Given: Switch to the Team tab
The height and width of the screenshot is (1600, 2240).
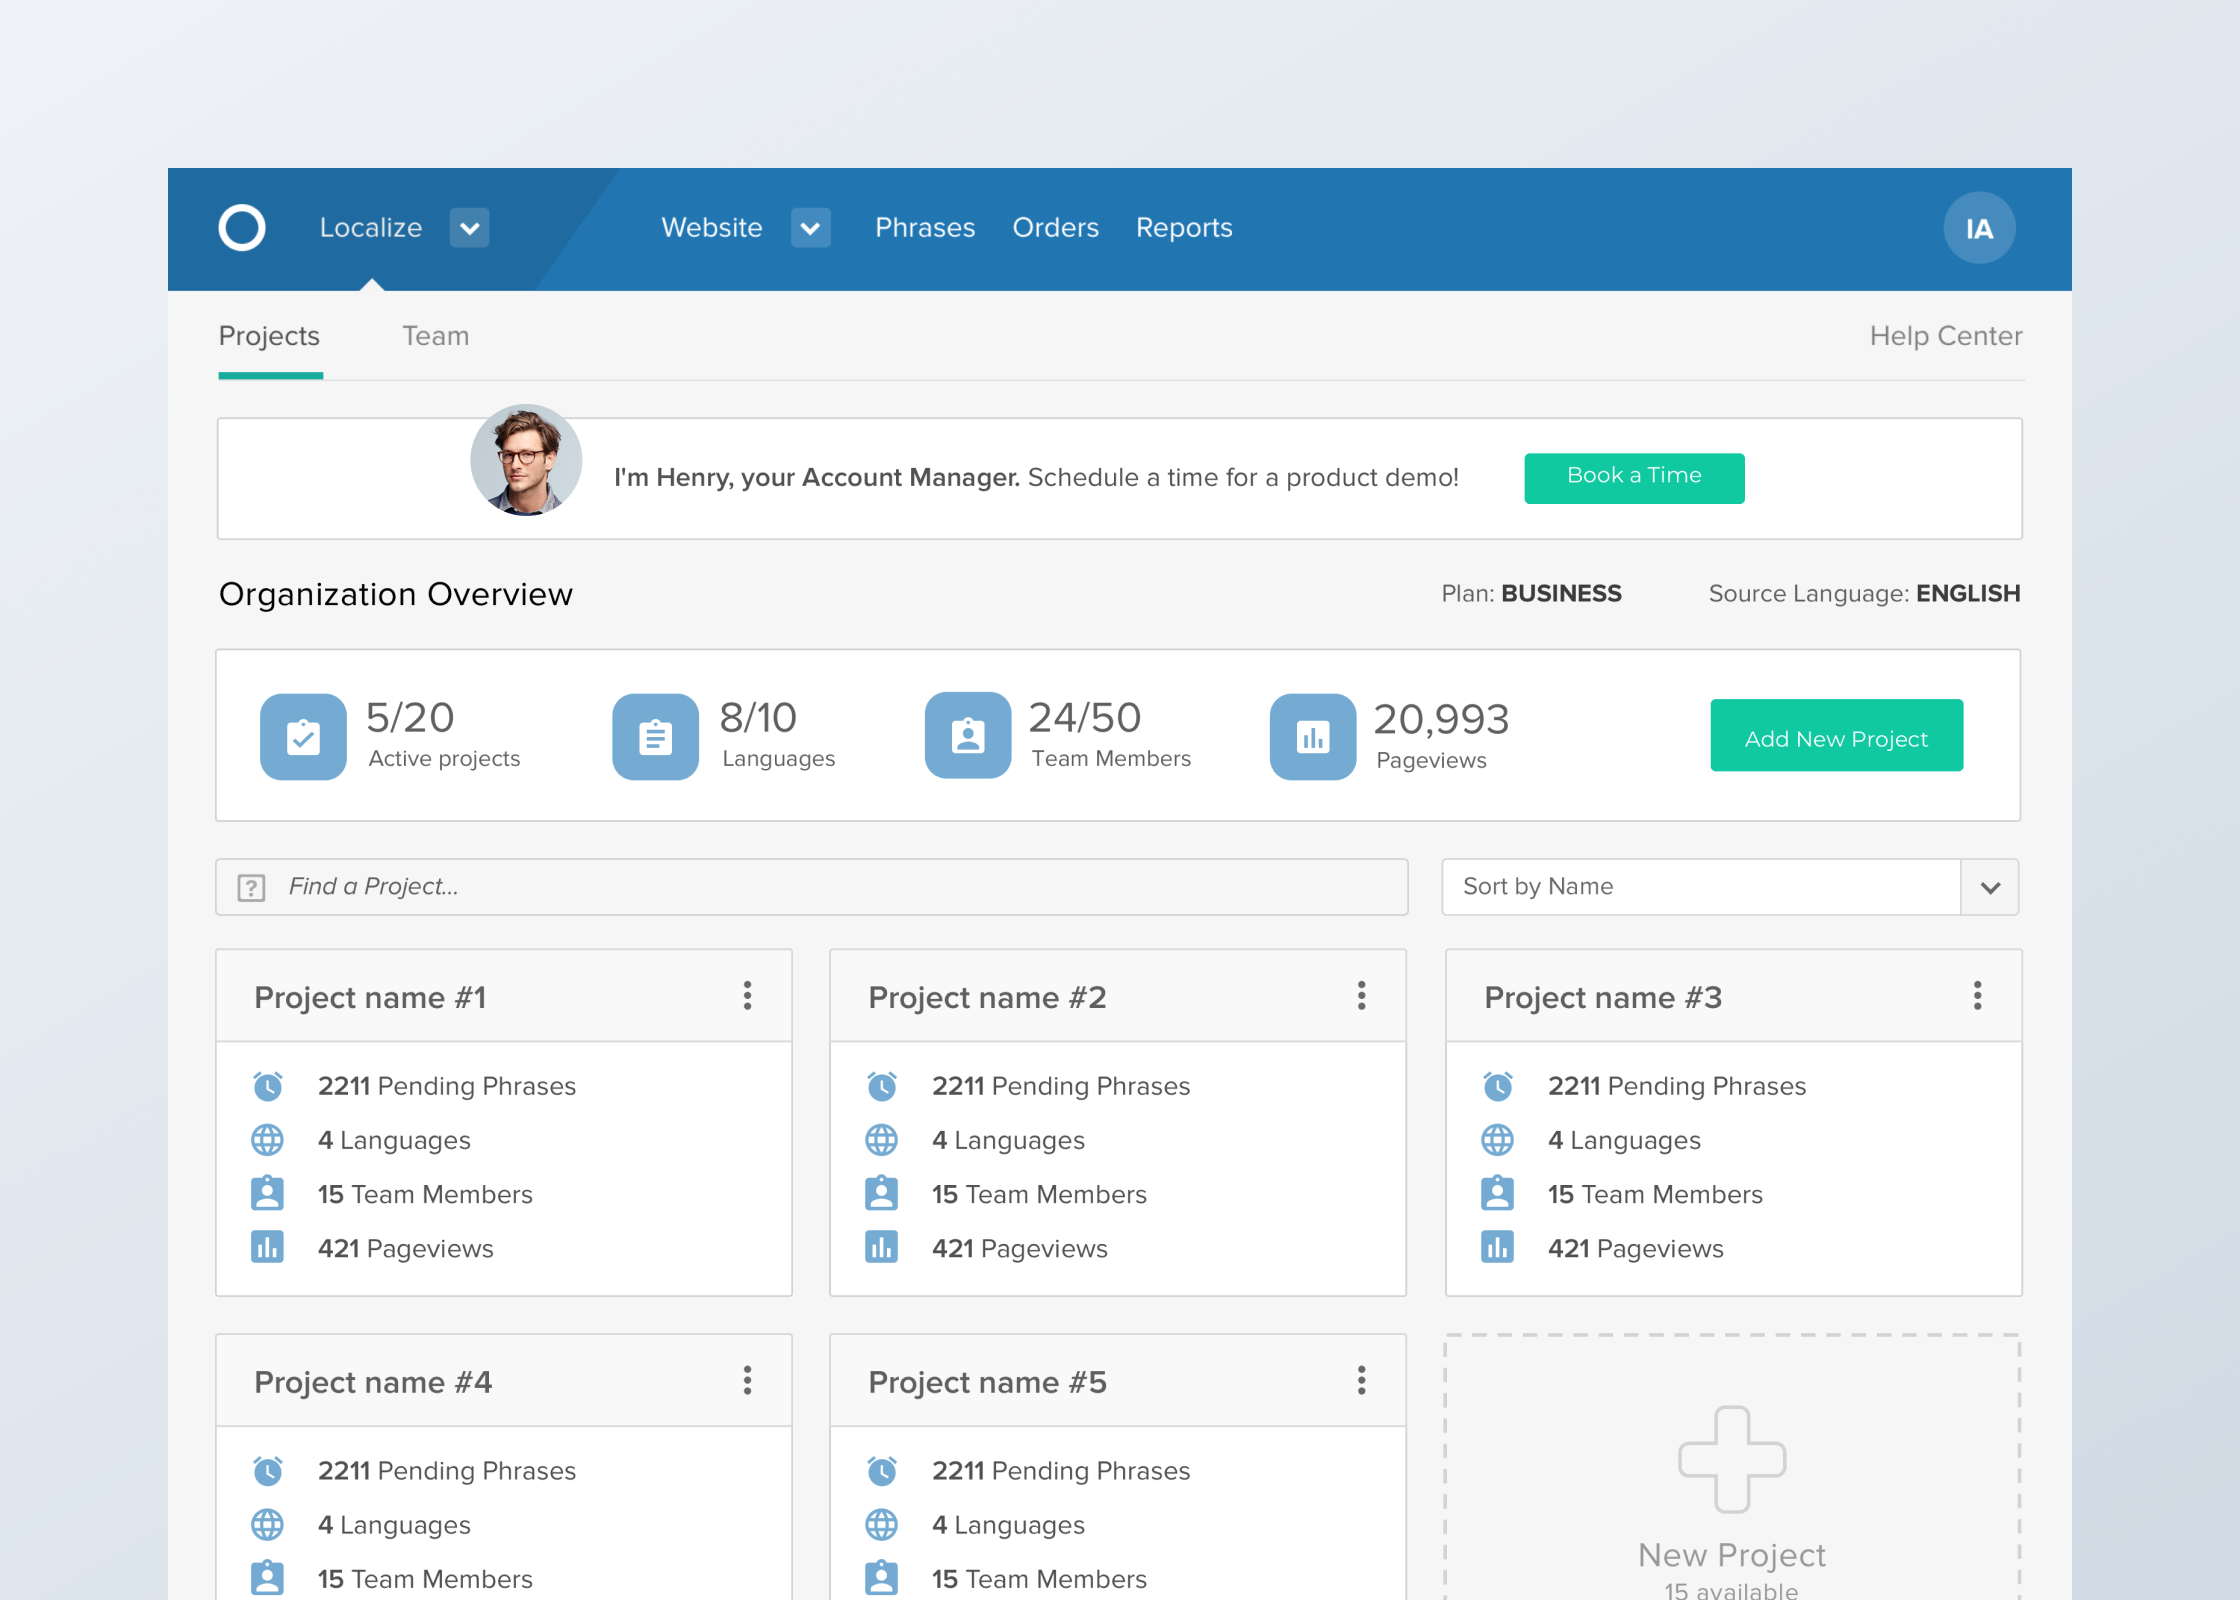Looking at the screenshot, I should (435, 336).
